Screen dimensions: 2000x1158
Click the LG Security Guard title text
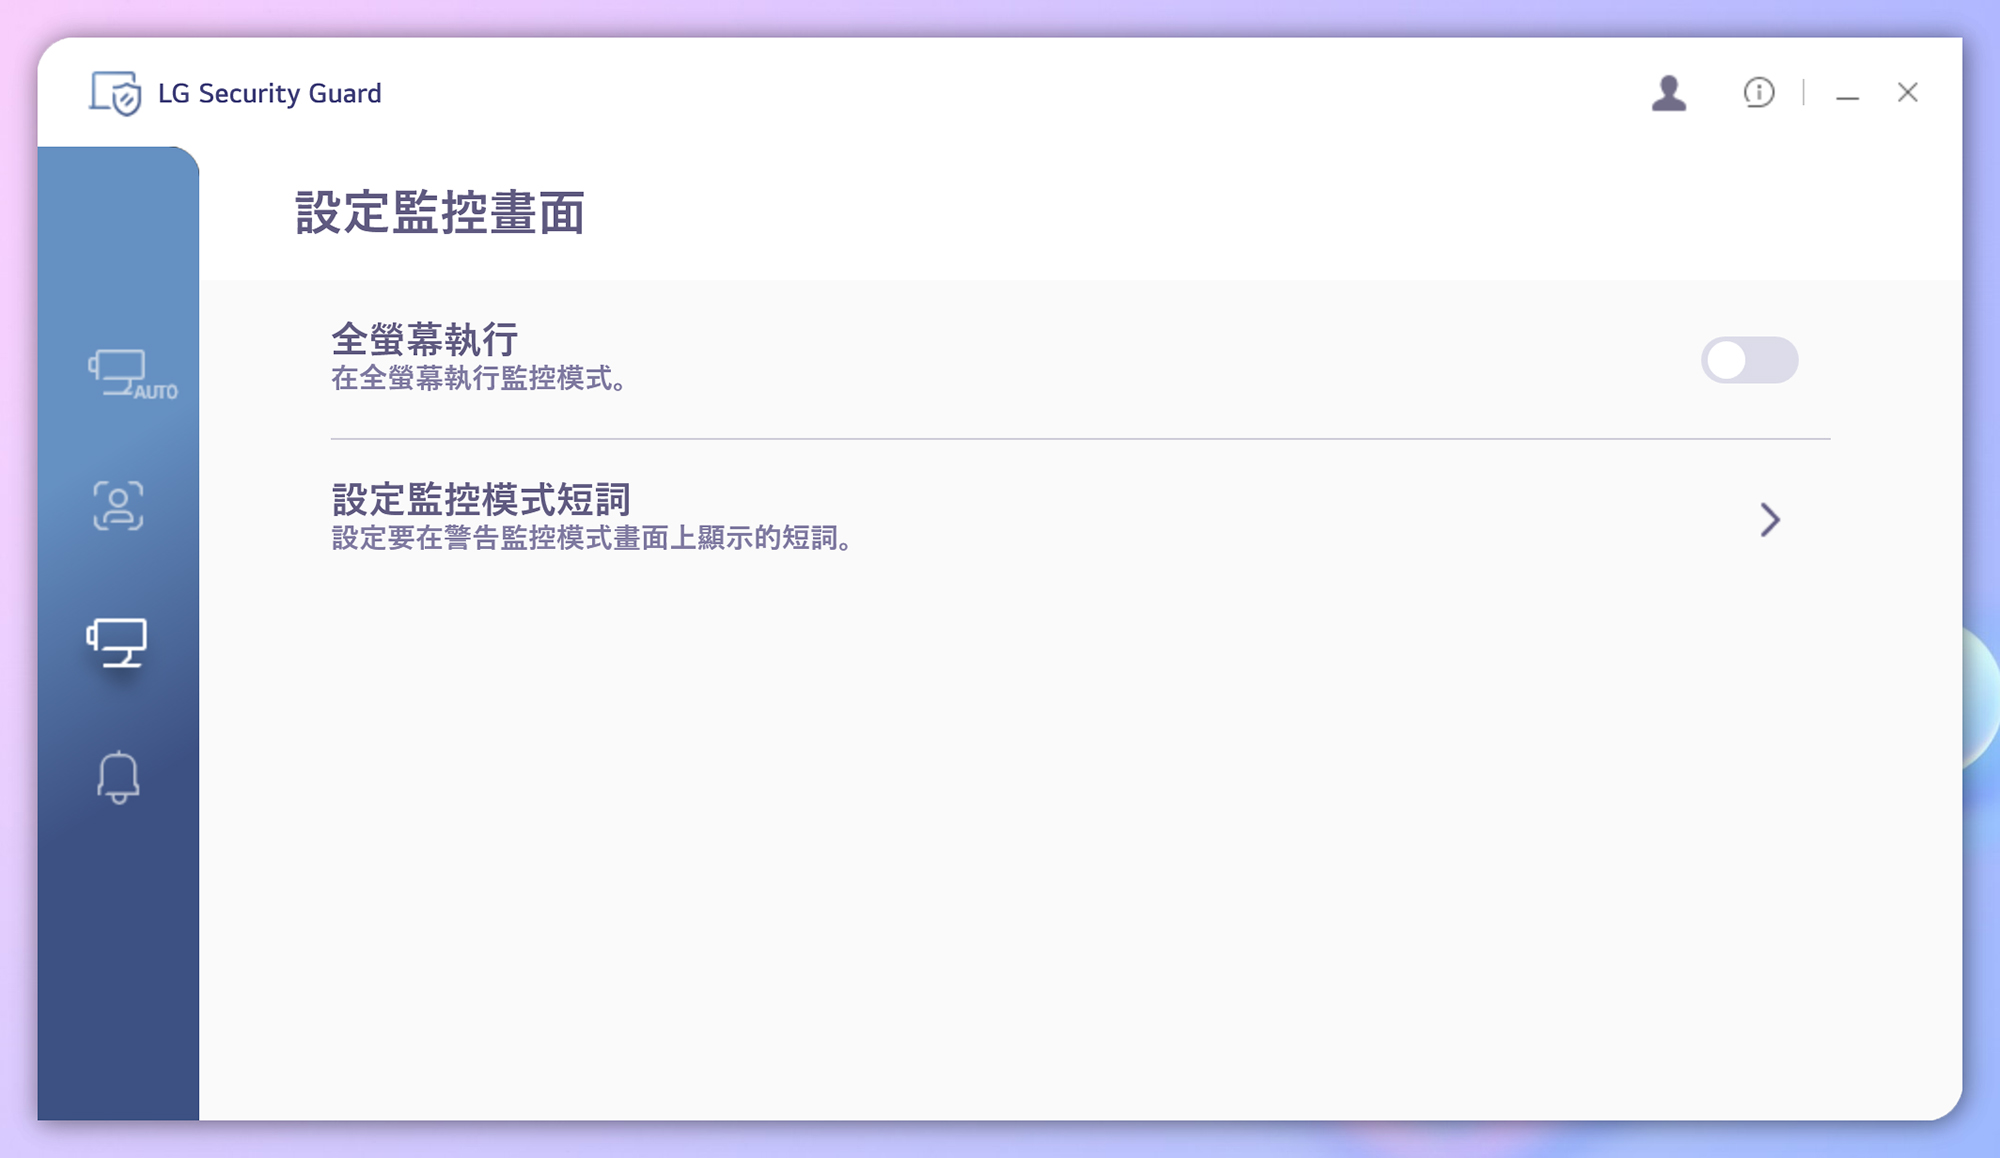[270, 93]
